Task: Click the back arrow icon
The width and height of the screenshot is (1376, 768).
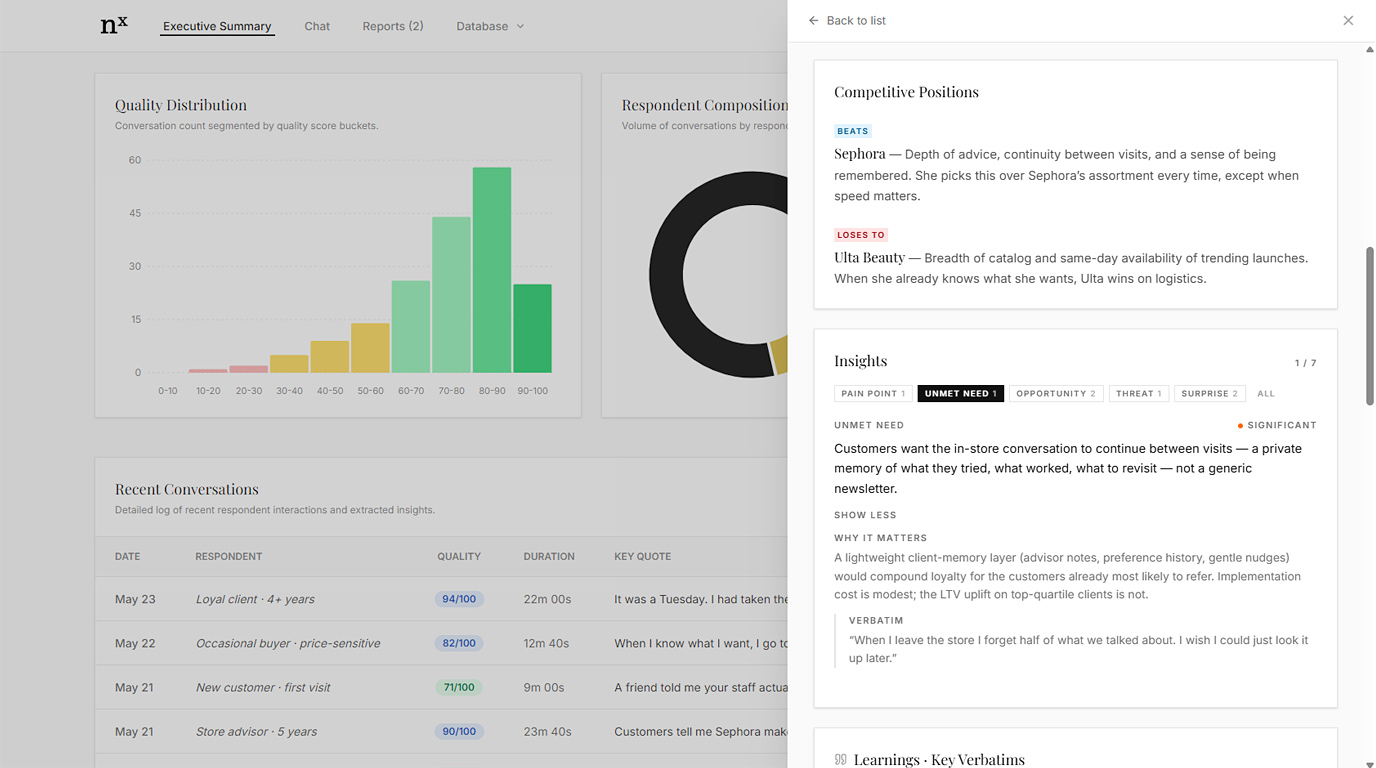Action: (x=813, y=20)
